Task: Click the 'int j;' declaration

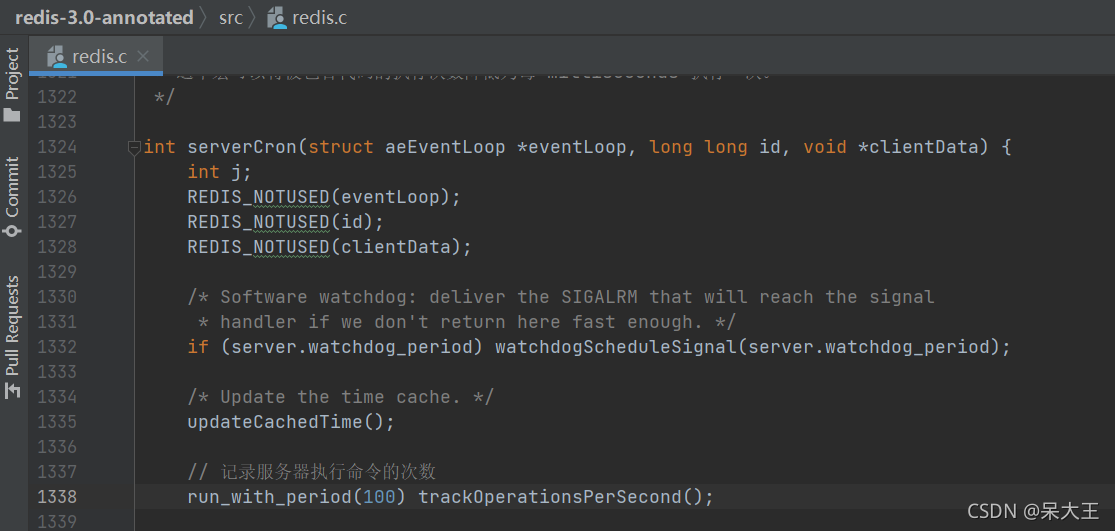Action: tap(220, 172)
